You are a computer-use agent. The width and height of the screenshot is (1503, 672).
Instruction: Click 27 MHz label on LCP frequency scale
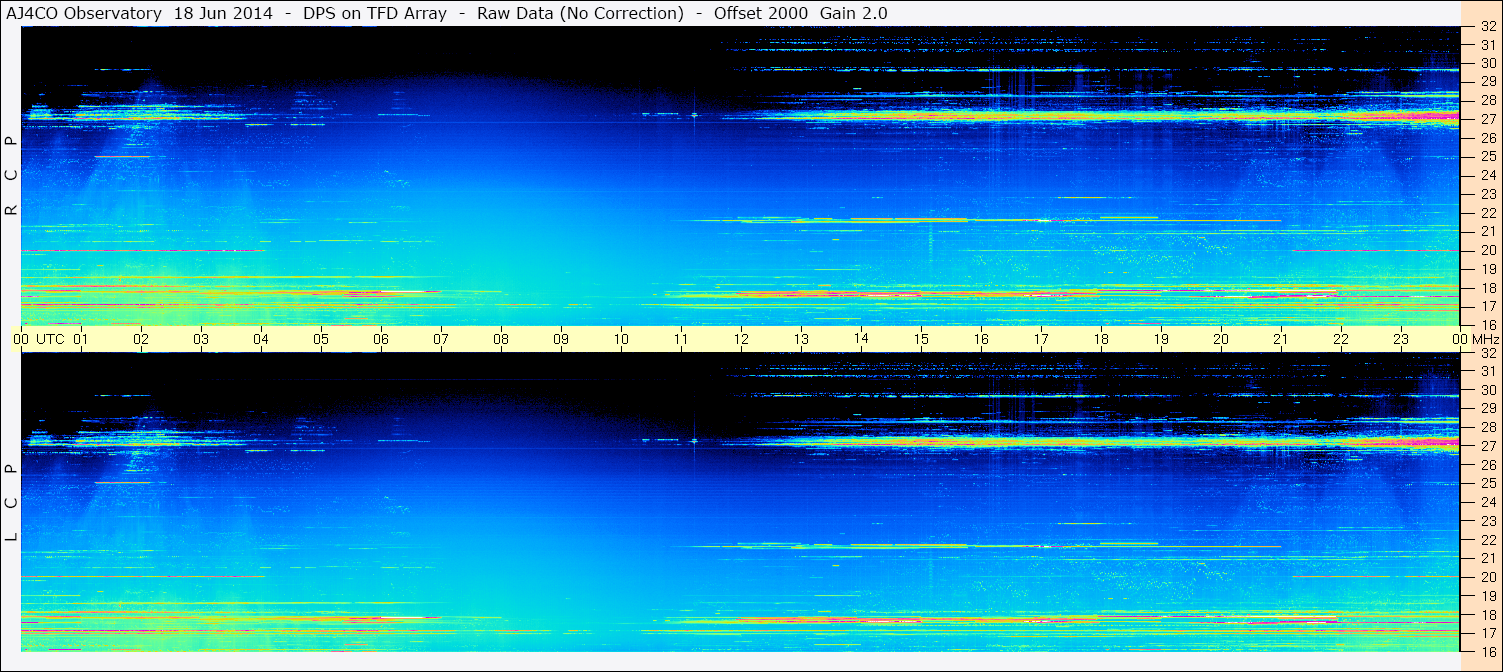pos(1487,446)
